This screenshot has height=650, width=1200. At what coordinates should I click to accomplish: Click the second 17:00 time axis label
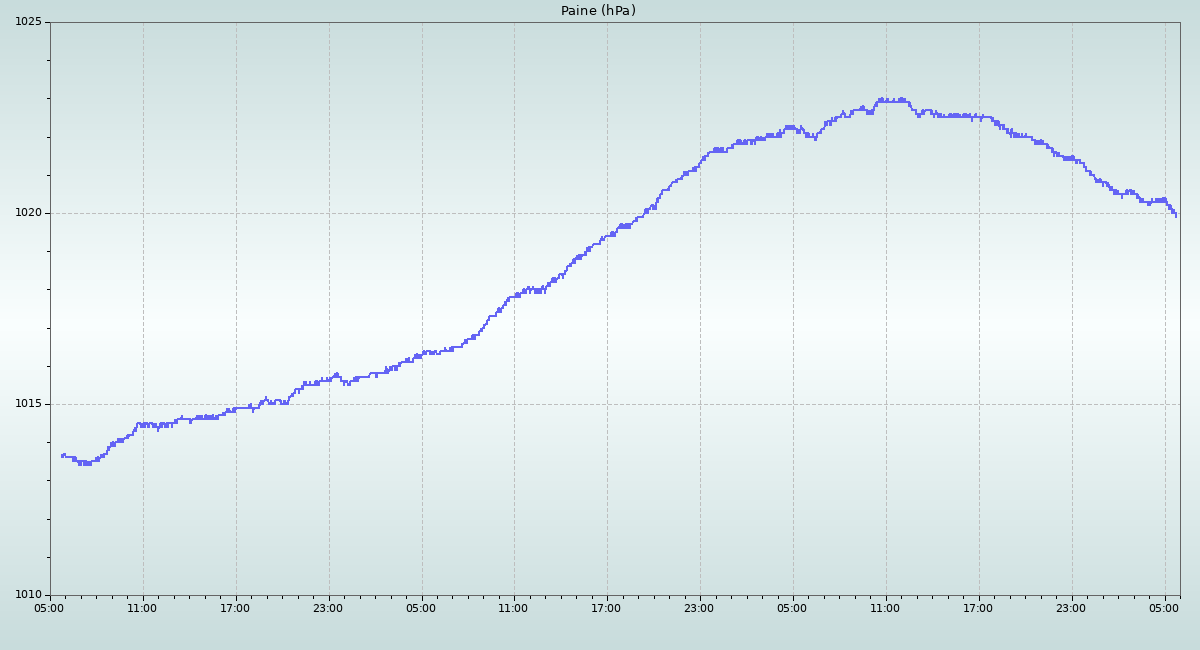[x=607, y=608]
